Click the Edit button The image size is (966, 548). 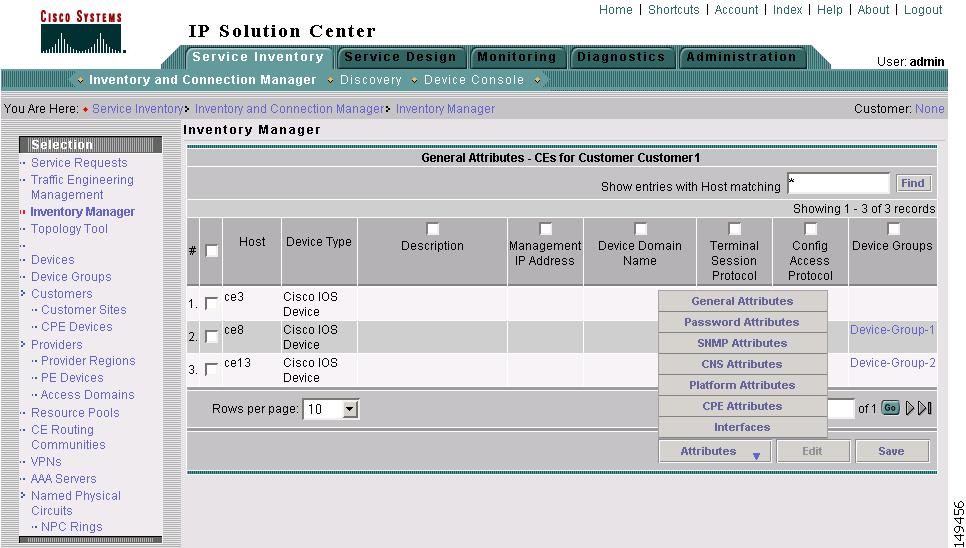(x=813, y=451)
